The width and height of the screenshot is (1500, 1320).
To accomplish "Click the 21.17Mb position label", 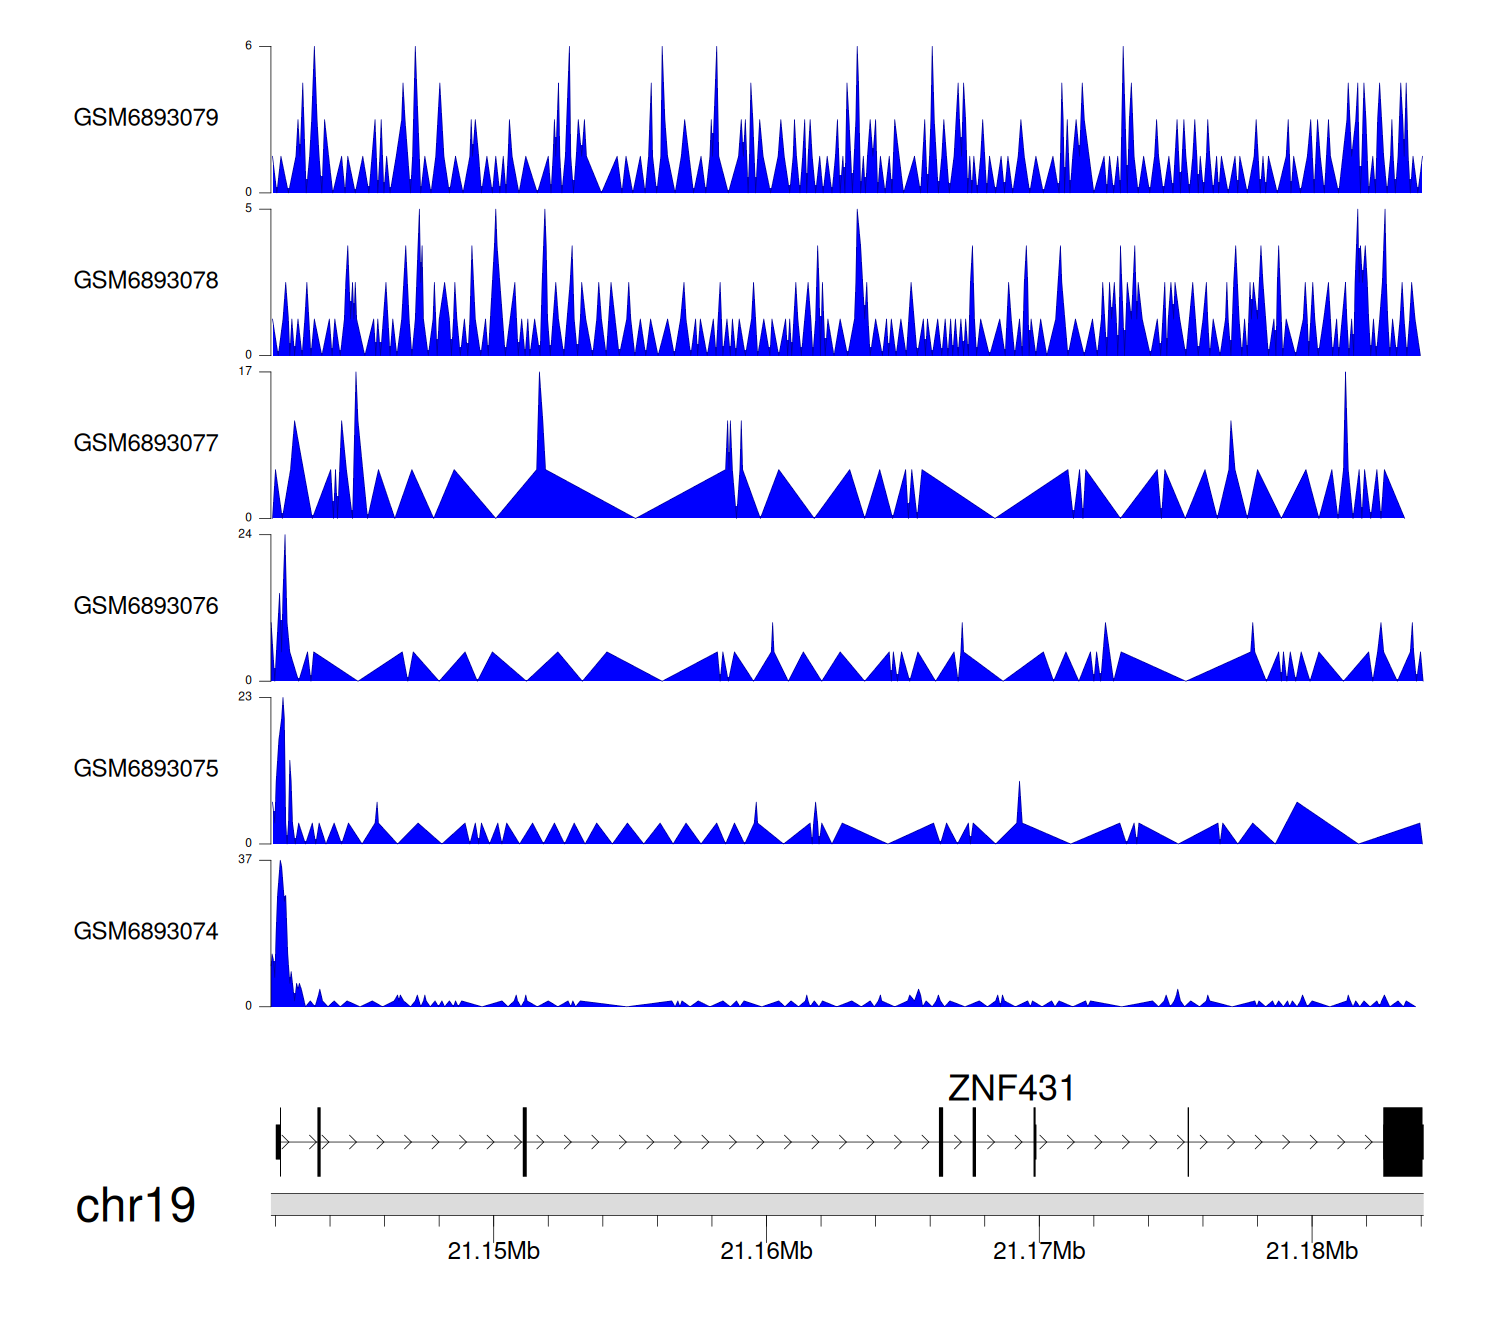I will point(1039,1251).
